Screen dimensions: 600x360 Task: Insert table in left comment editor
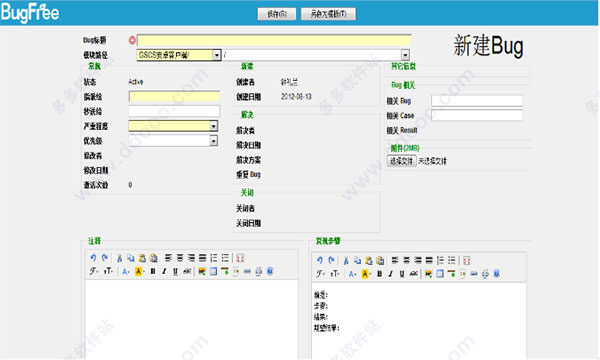click(213, 271)
